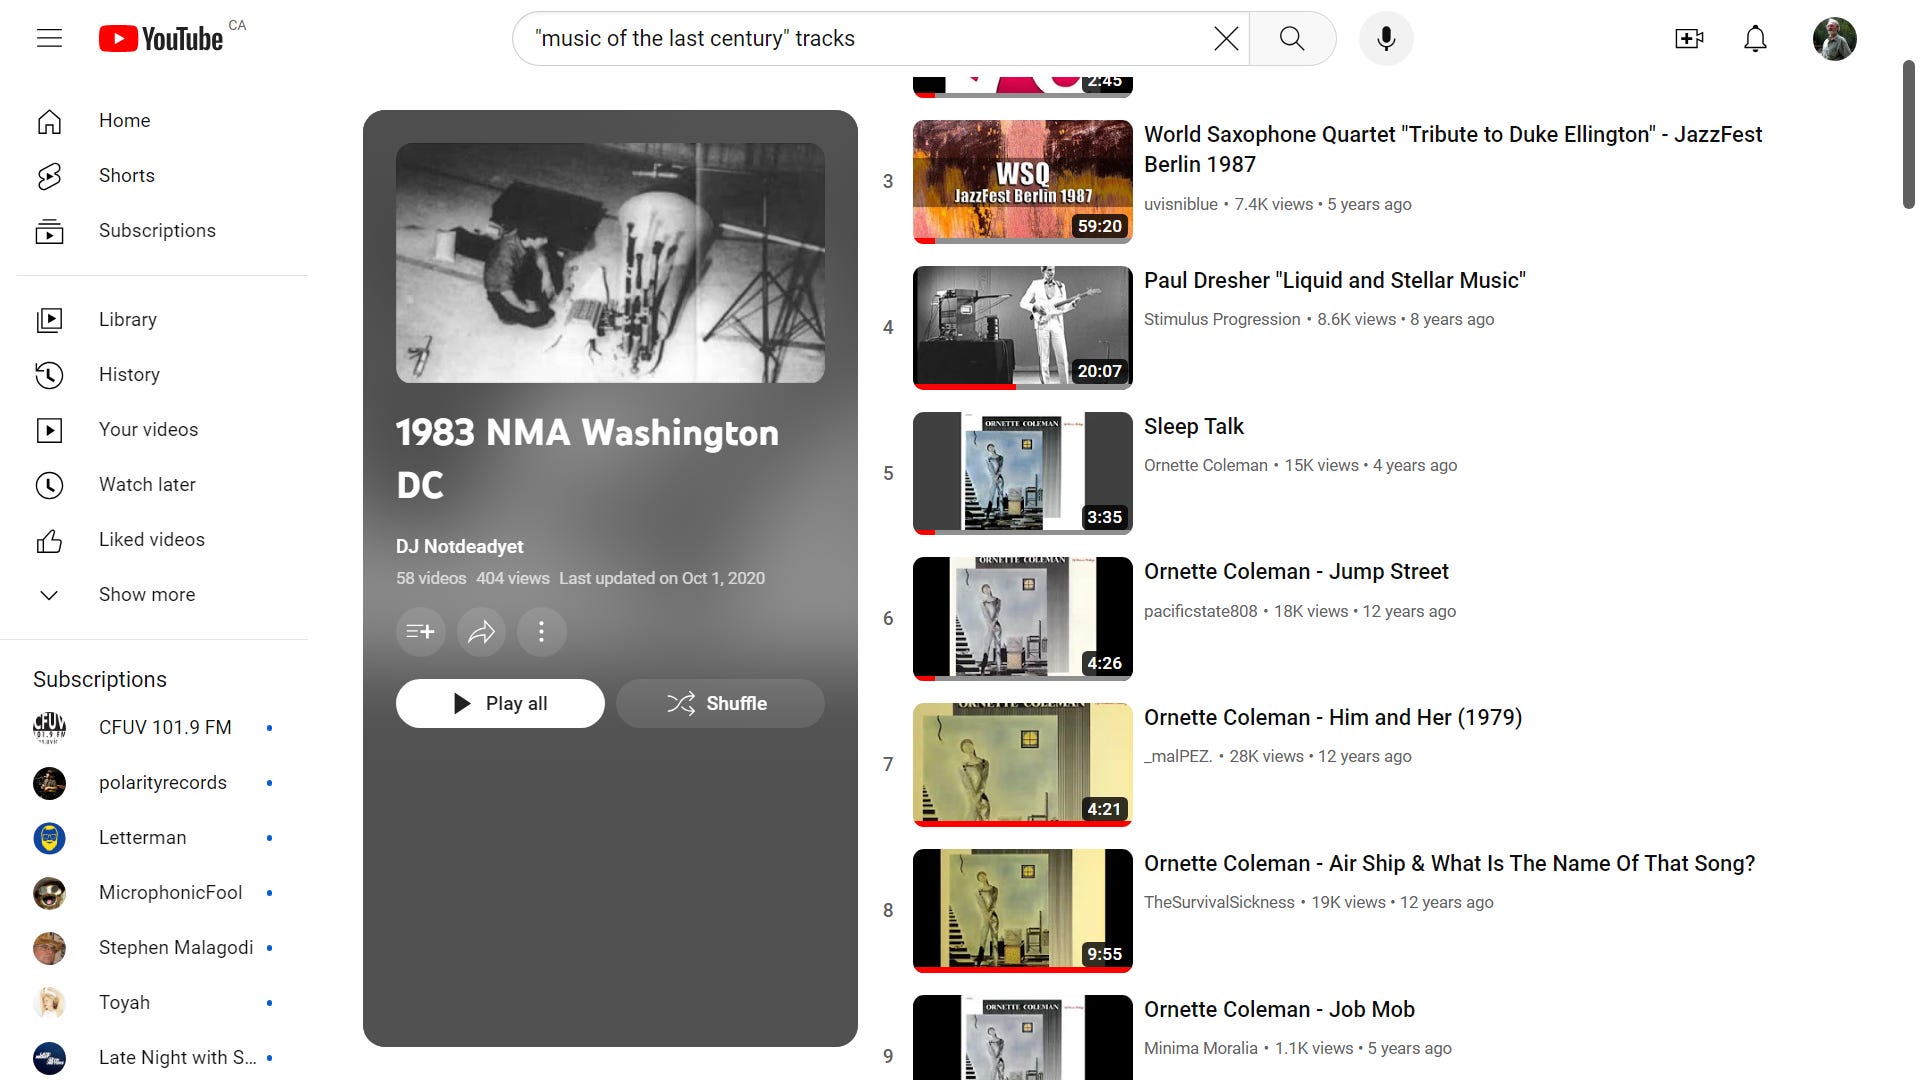Open Him and Her video thumbnail
Viewport: 1920px width, 1080px height.
[x=1022, y=765]
